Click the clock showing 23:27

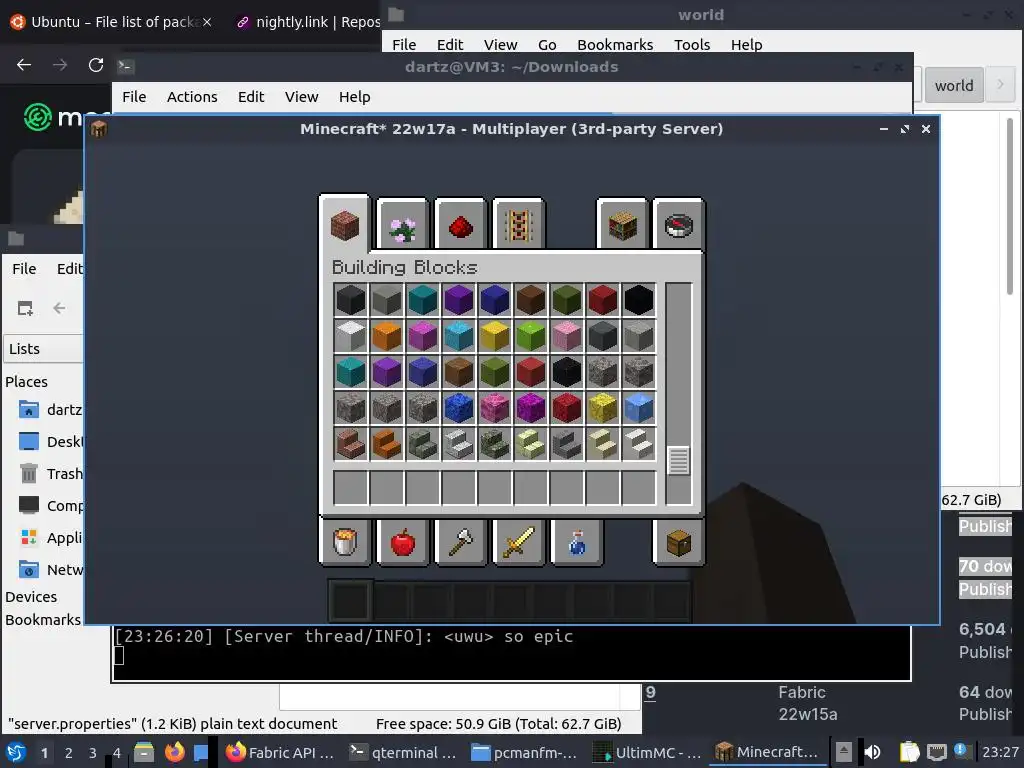point(999,752)
